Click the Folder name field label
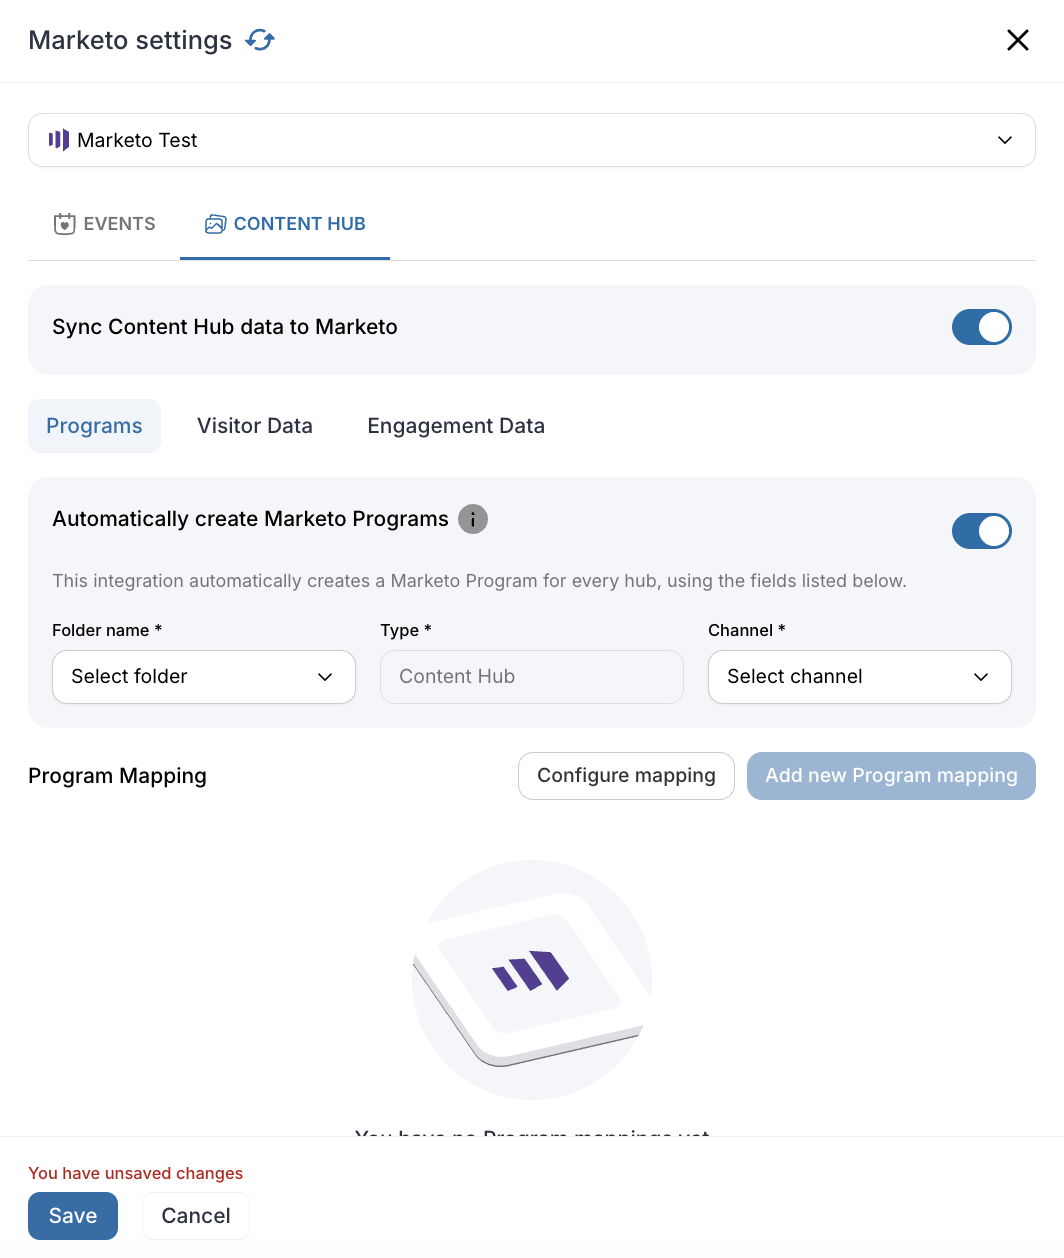 (x=107, y=630)
